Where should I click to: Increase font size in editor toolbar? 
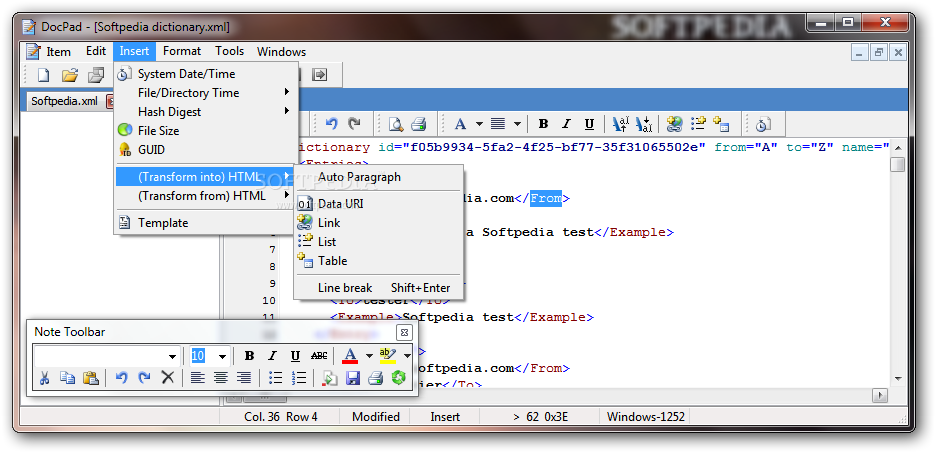(x=621, y=124)
